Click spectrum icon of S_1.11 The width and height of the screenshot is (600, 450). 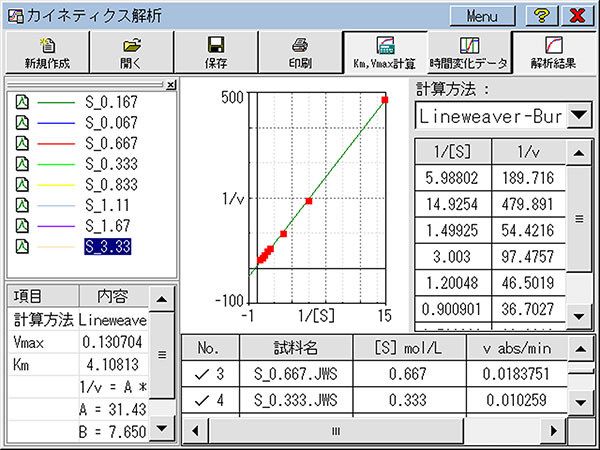pyautogui.click(x=22, y=205)
